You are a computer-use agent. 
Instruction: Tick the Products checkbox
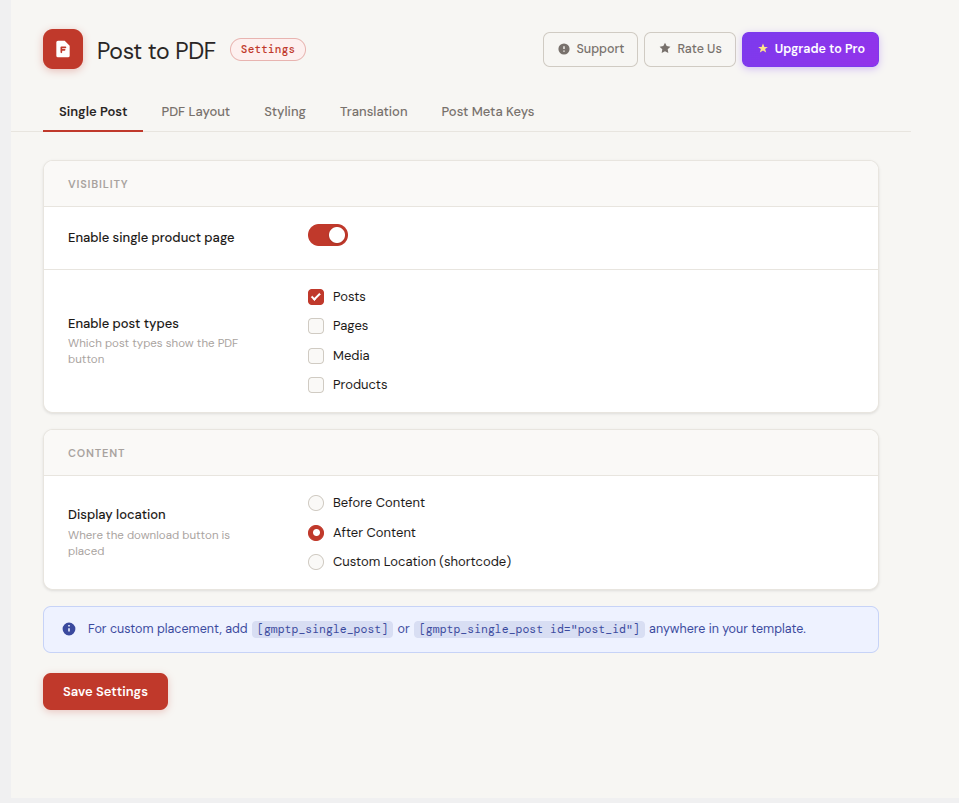316,385
